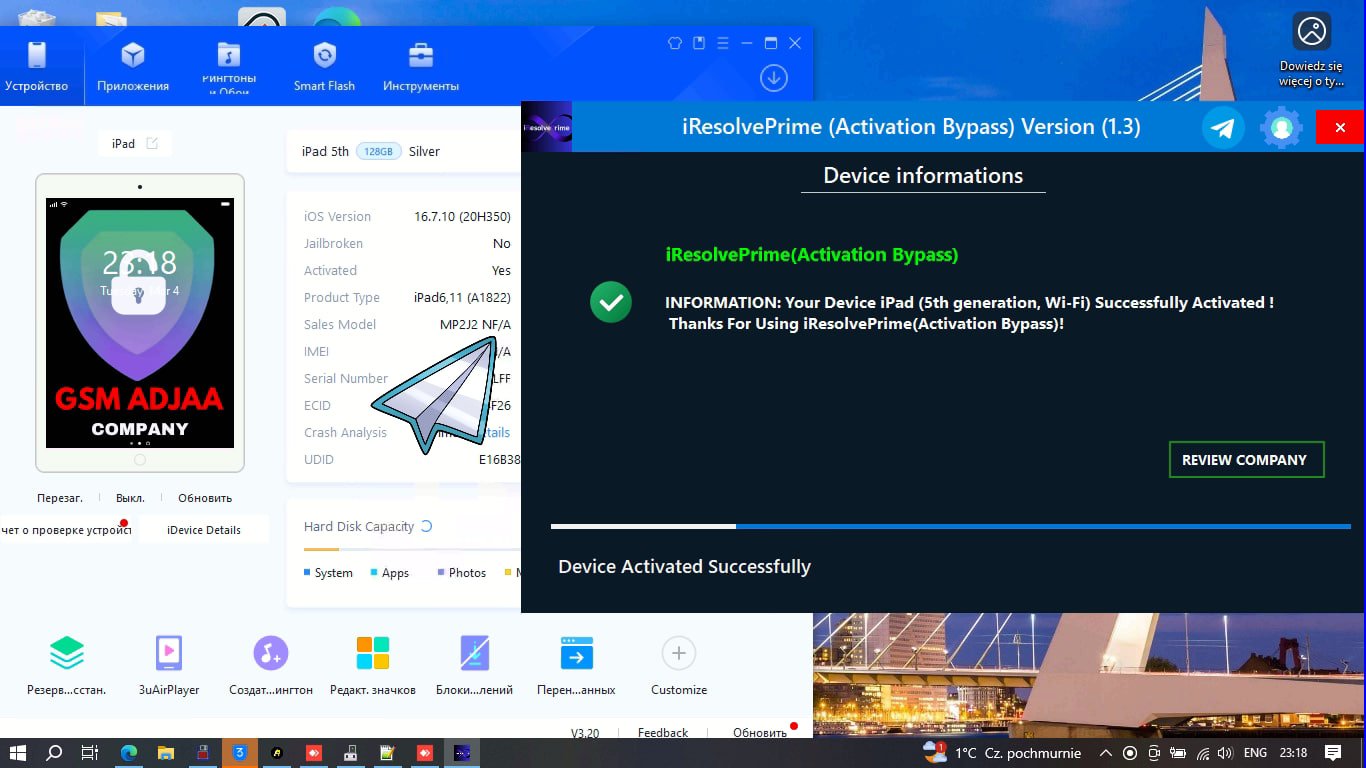Image resolution: width=1366 pixels, height=768 pixels.
Task: Switch to the Smart Flash tab
Action: (324, 66)
